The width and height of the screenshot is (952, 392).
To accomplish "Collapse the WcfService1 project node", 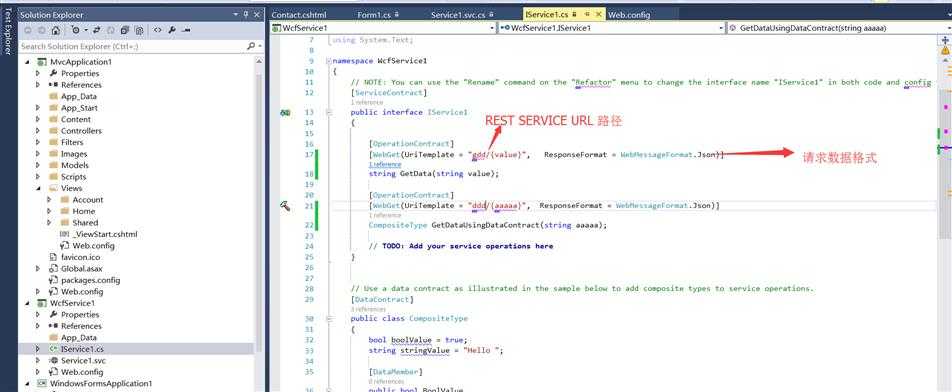I will point(27,303).
